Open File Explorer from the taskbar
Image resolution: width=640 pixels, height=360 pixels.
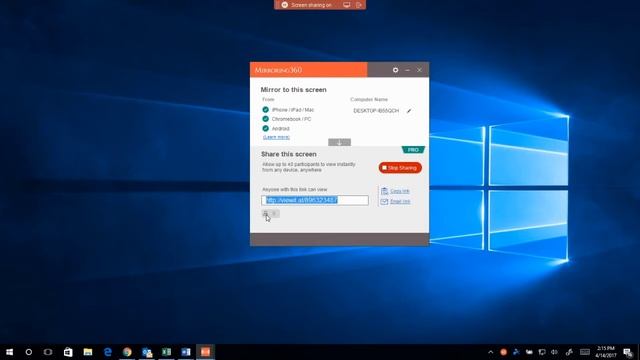coord(88,352)
